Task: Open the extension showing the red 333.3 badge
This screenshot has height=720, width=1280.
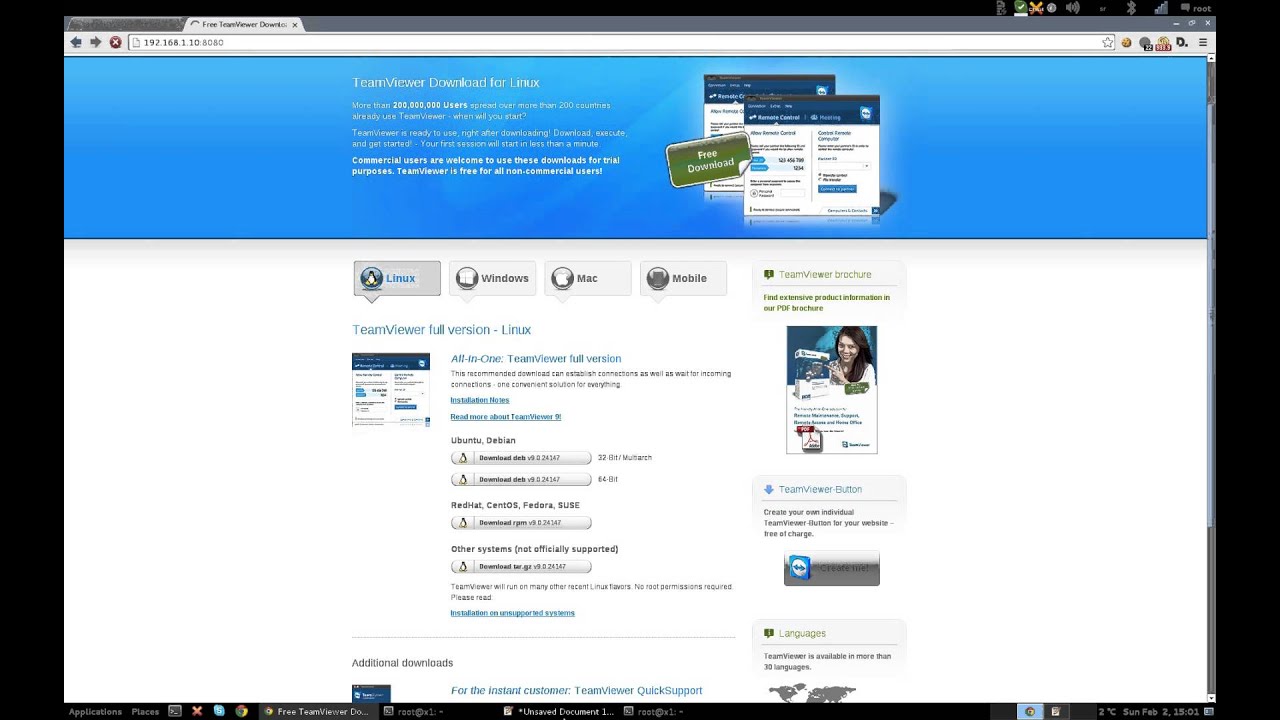Action: 1163,43
